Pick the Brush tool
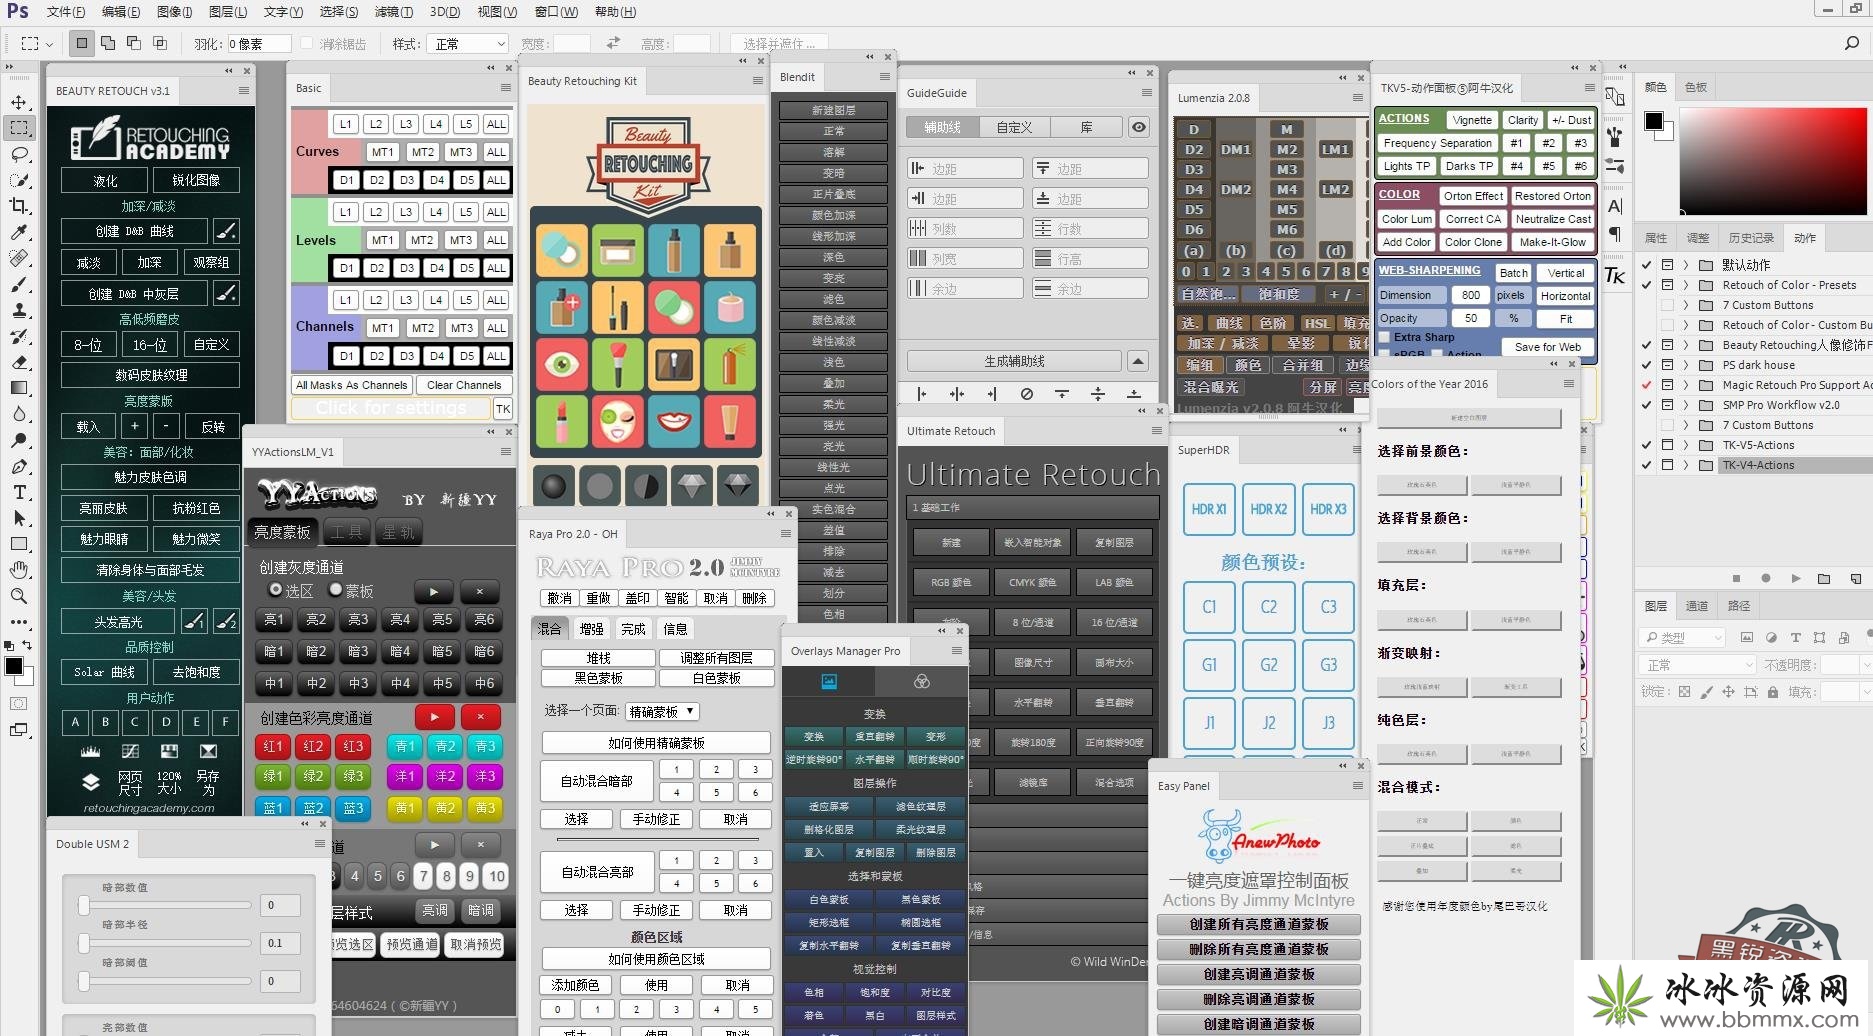Screen dimensions: 1873x1036 [19, 284]
